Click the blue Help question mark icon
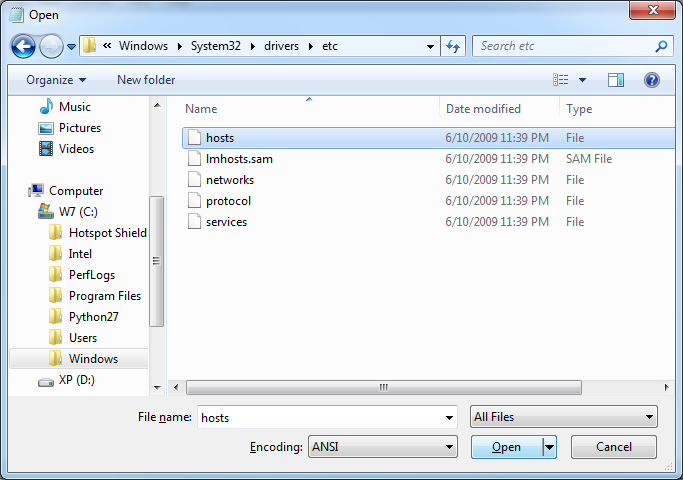The height and width of the screenshot is (480, 683). pyautogui.click(x=652, y=80)
